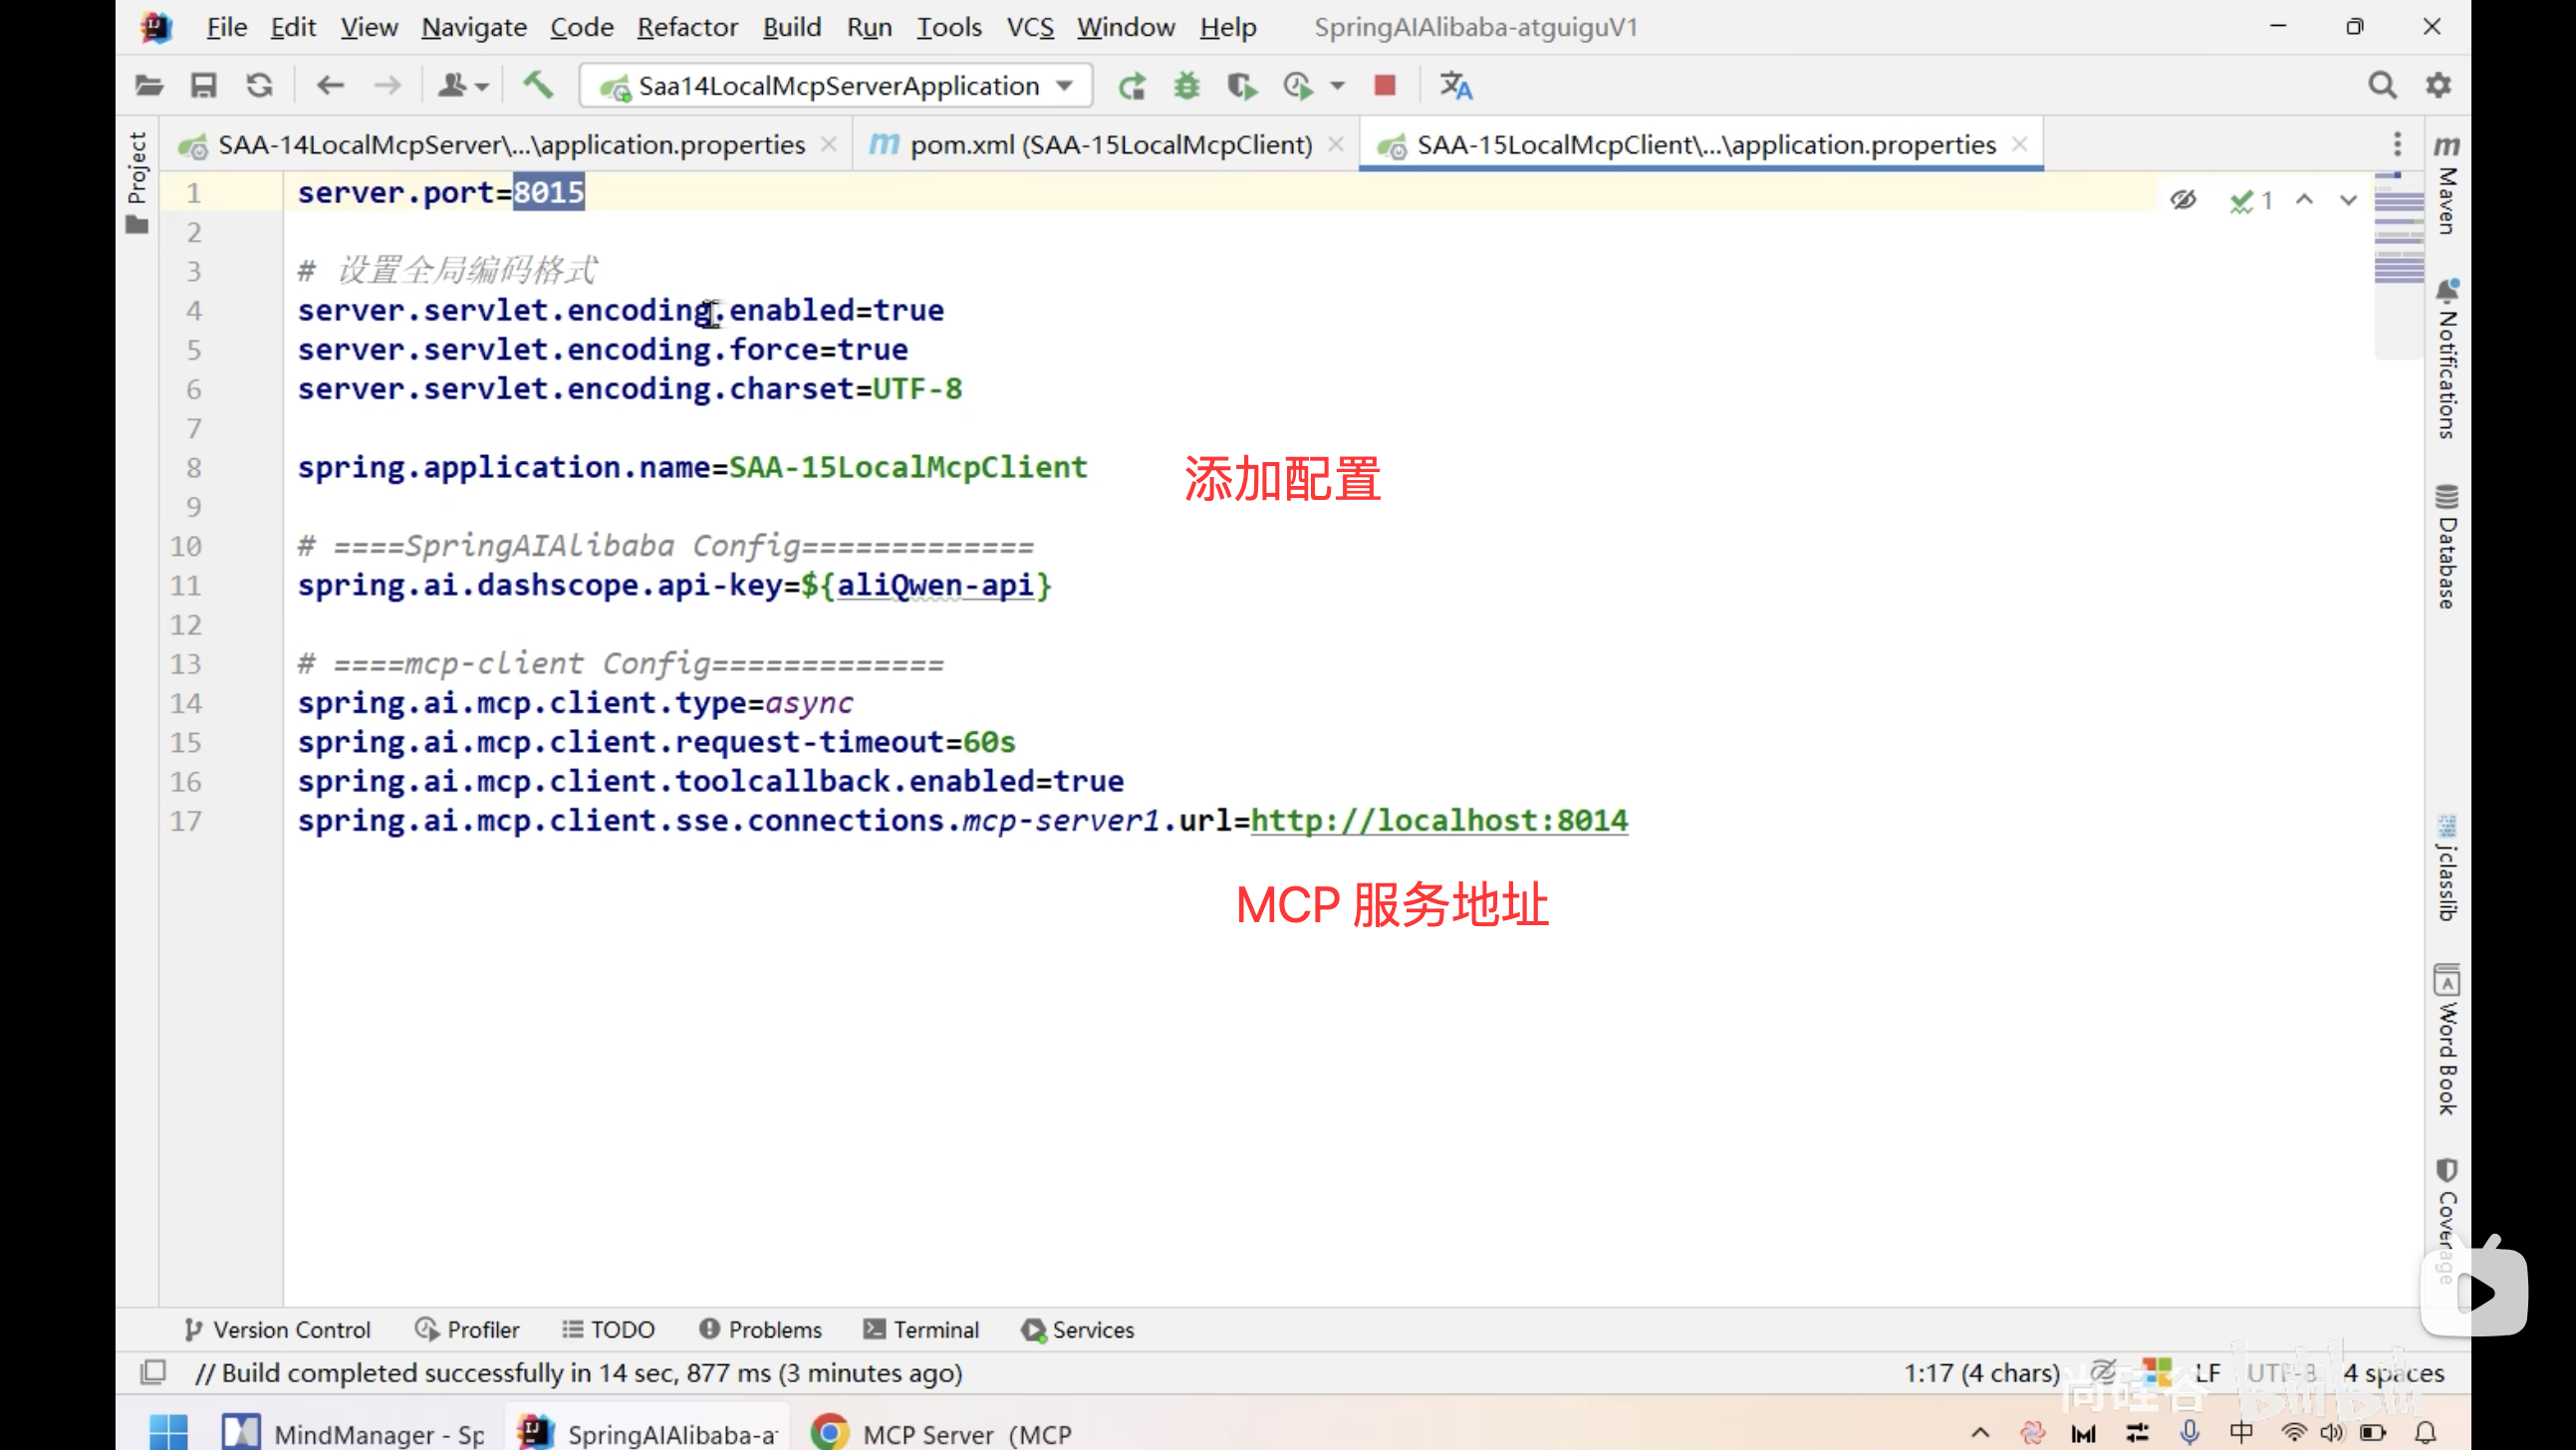Open file or folder toolbar icon
The height and width of the screenshot is (1450, 2576).
(x=149, y=86)
